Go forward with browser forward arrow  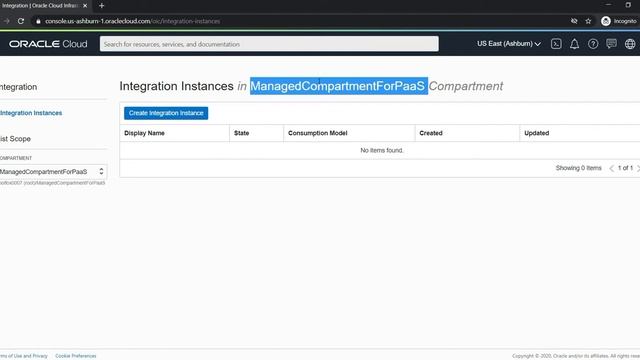tap(7, 21)
